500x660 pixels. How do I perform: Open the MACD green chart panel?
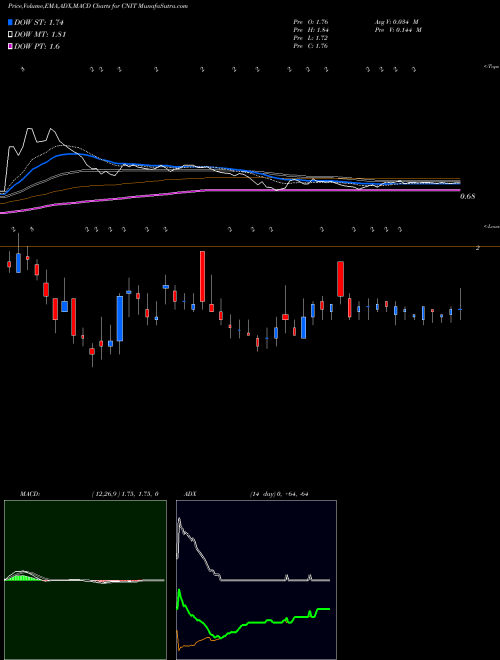(85, 580)
